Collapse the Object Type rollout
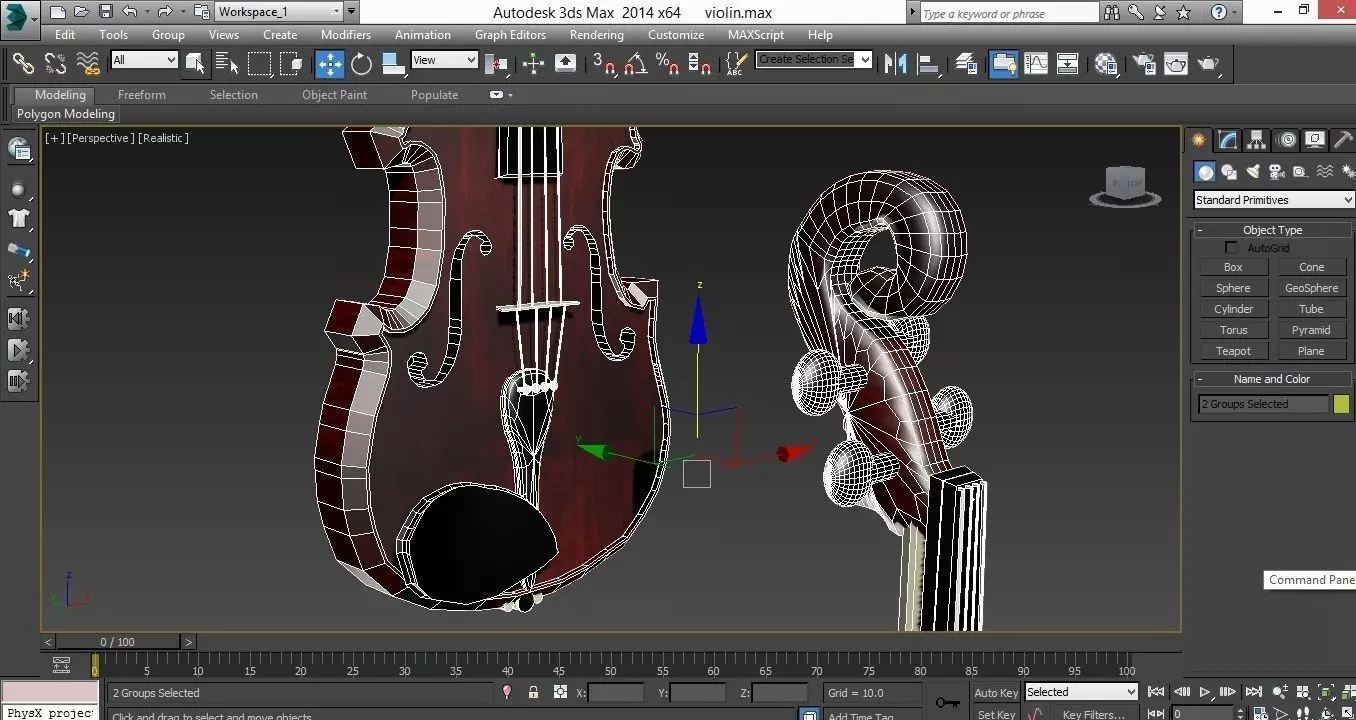The image size is (1356, 720). (1272, 230)
